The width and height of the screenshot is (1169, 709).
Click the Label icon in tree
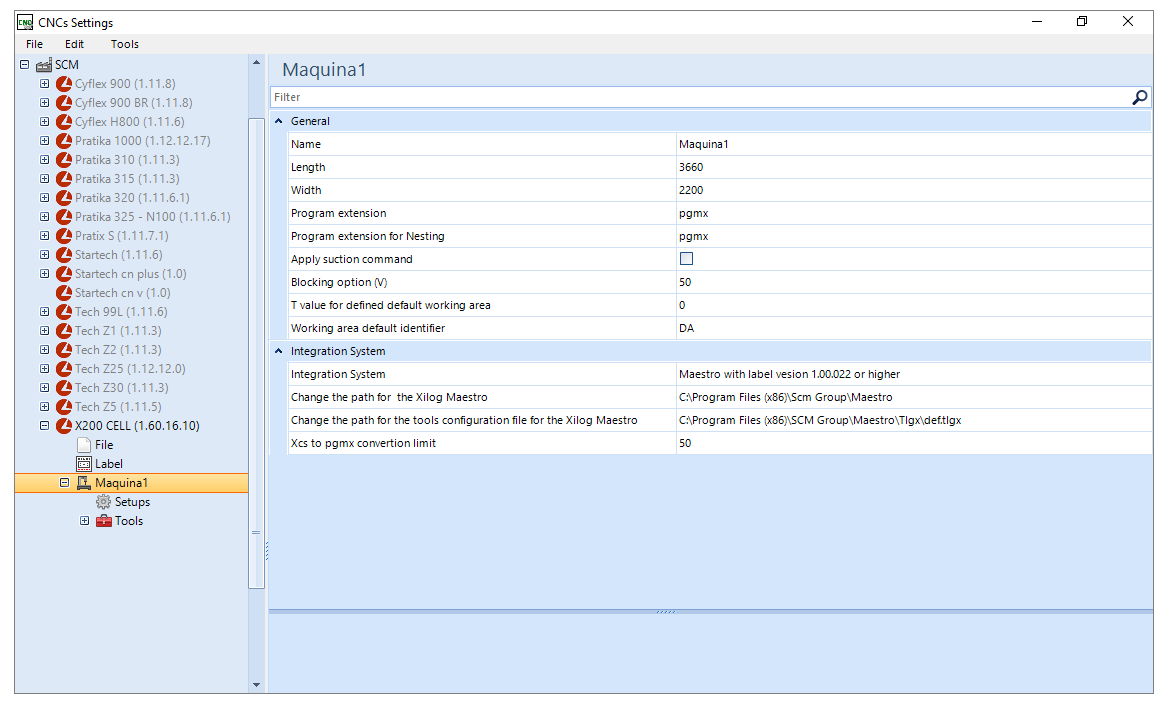[x=84, y=464]
